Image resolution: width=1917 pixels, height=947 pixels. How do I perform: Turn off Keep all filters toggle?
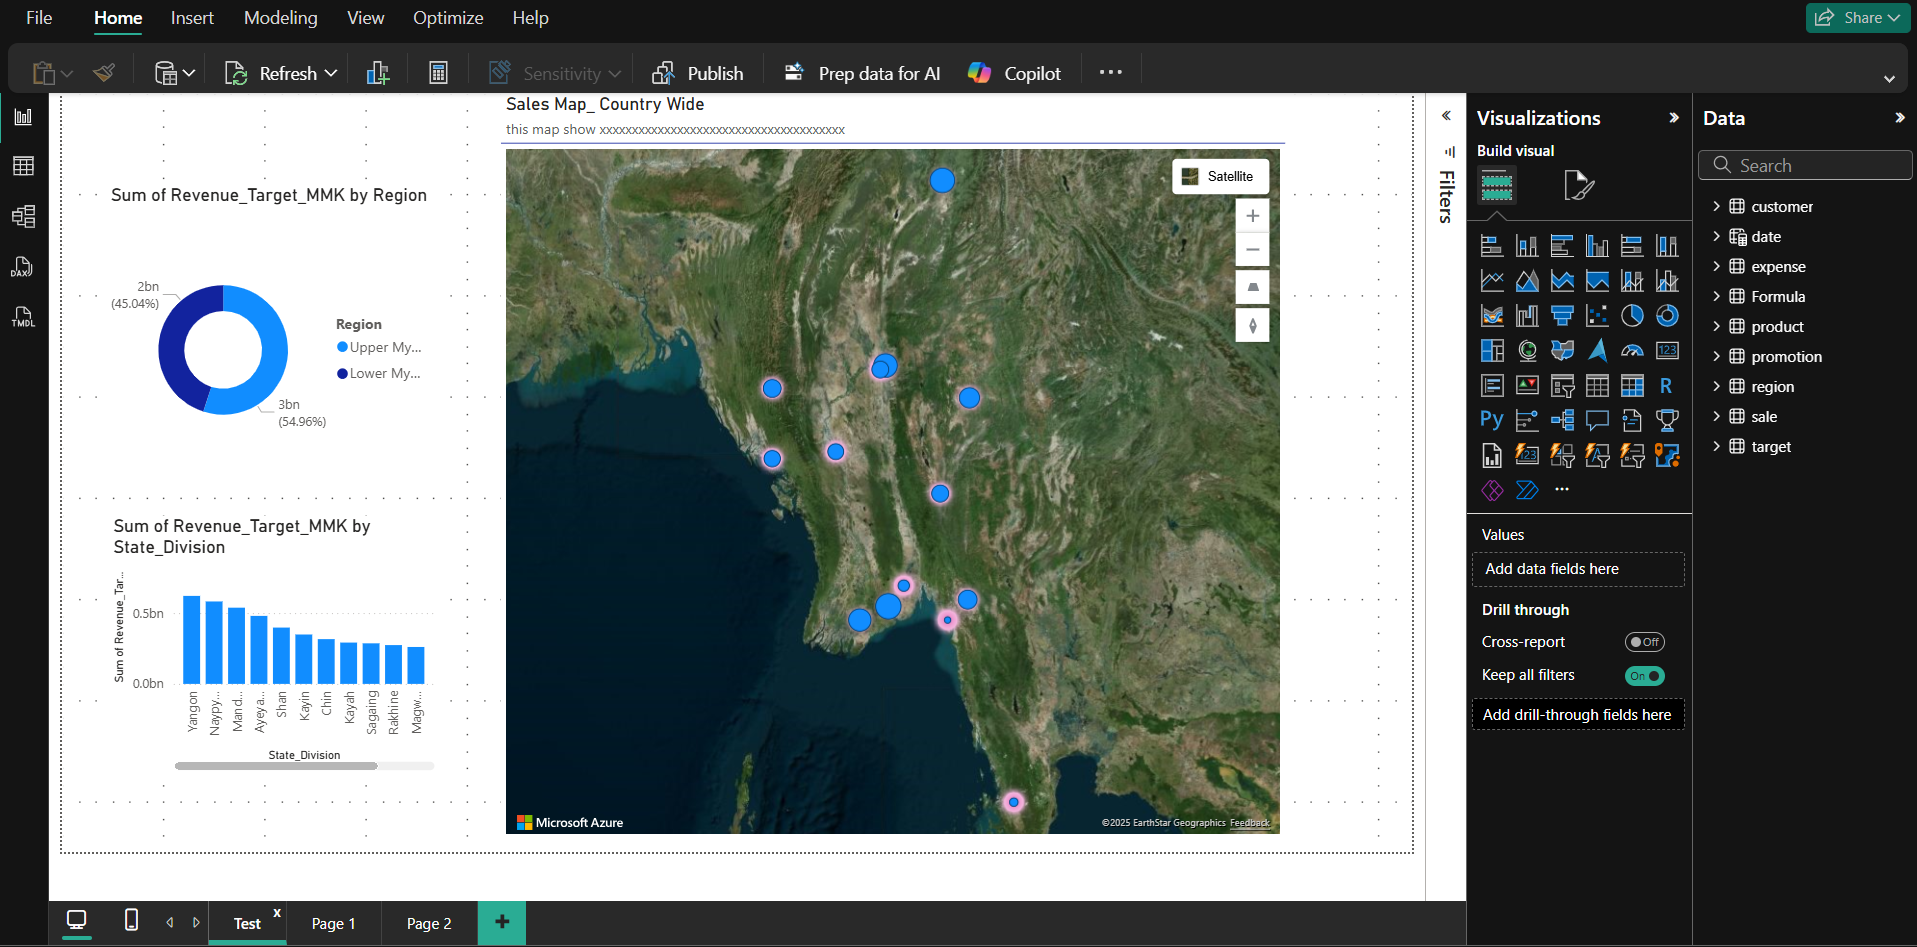1644,676
